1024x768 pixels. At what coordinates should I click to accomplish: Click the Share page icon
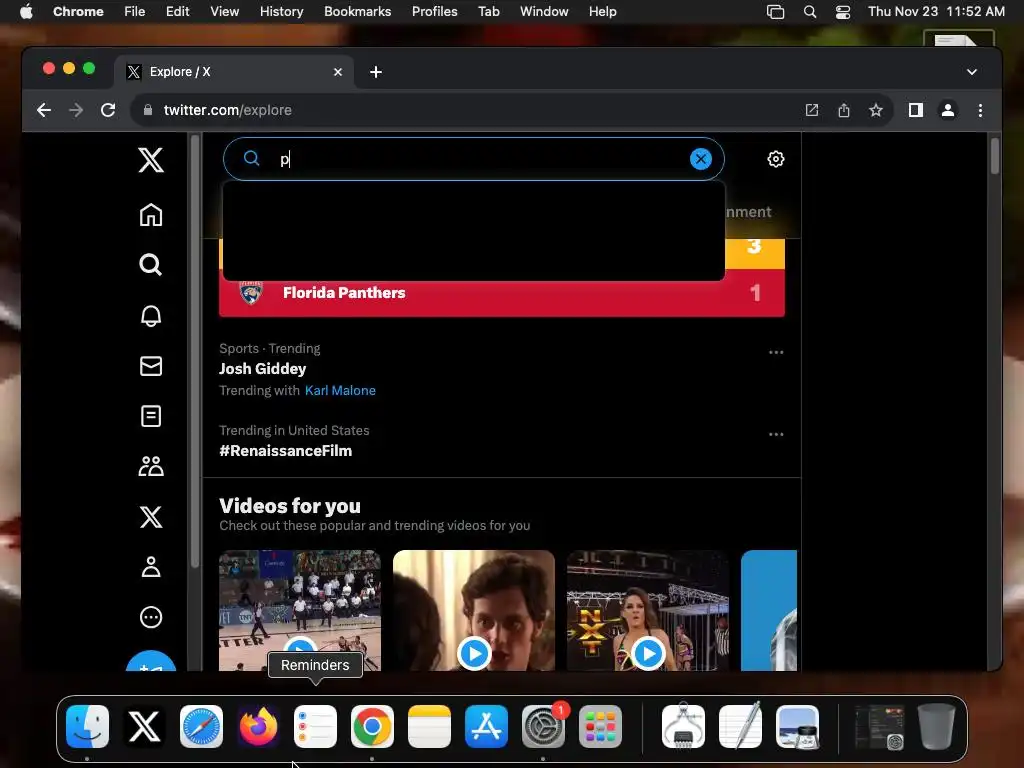coord(844,110)
